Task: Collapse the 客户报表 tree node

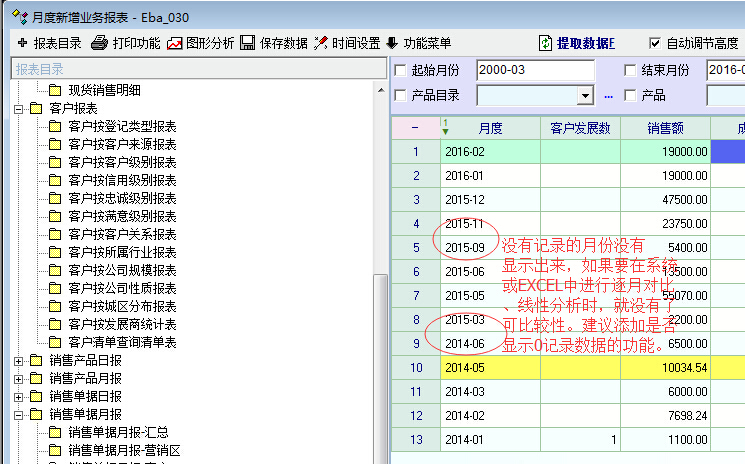Action: pos(18,108)
